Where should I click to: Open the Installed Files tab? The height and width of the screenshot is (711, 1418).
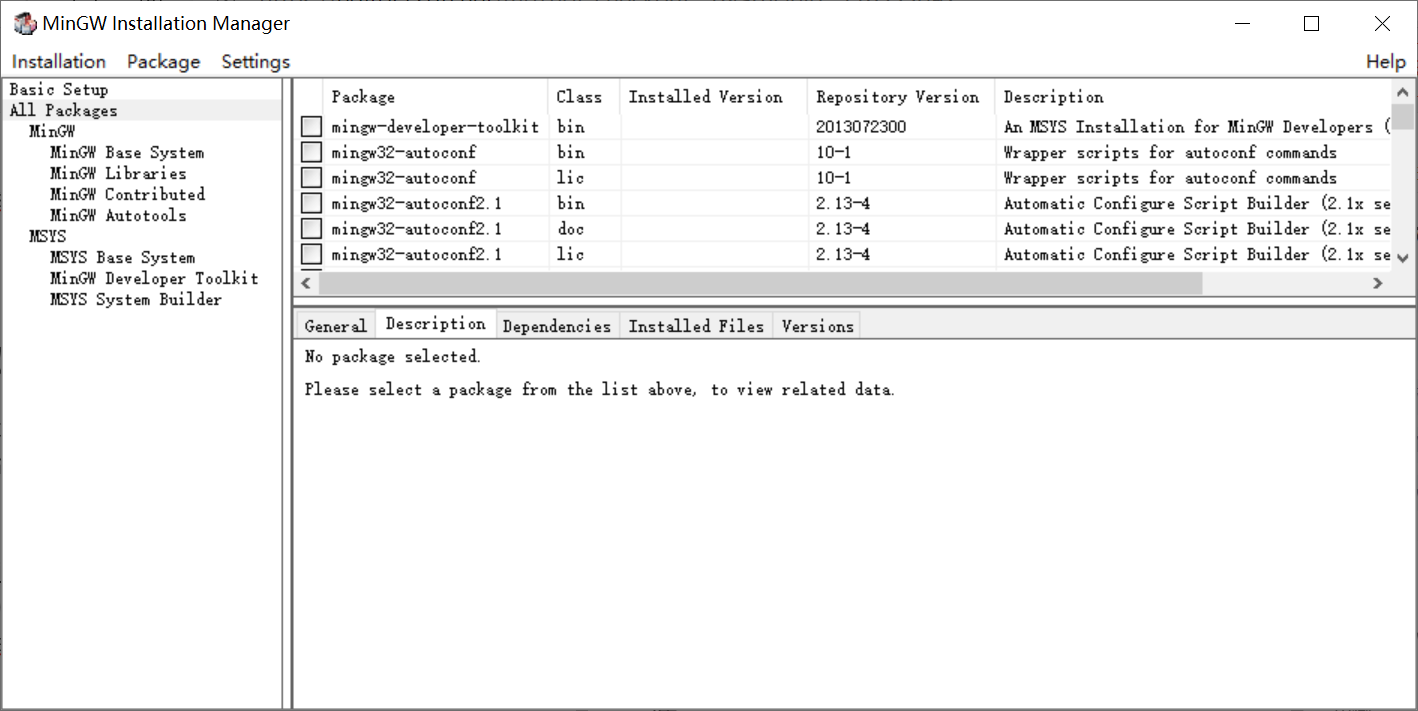(696, 324)
